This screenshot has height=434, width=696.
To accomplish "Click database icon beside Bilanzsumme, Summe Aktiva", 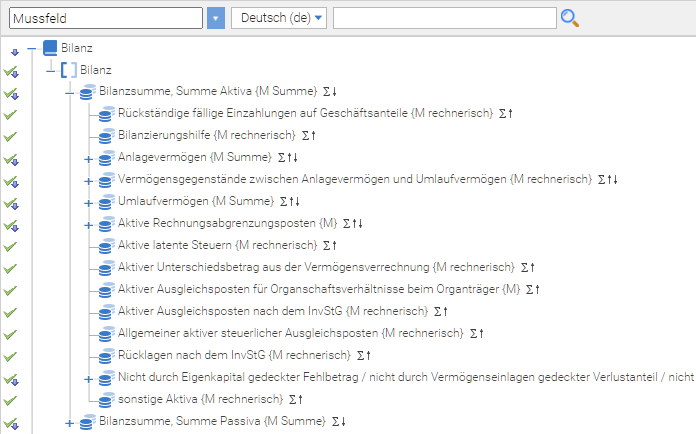I will [x=87, y=92].
